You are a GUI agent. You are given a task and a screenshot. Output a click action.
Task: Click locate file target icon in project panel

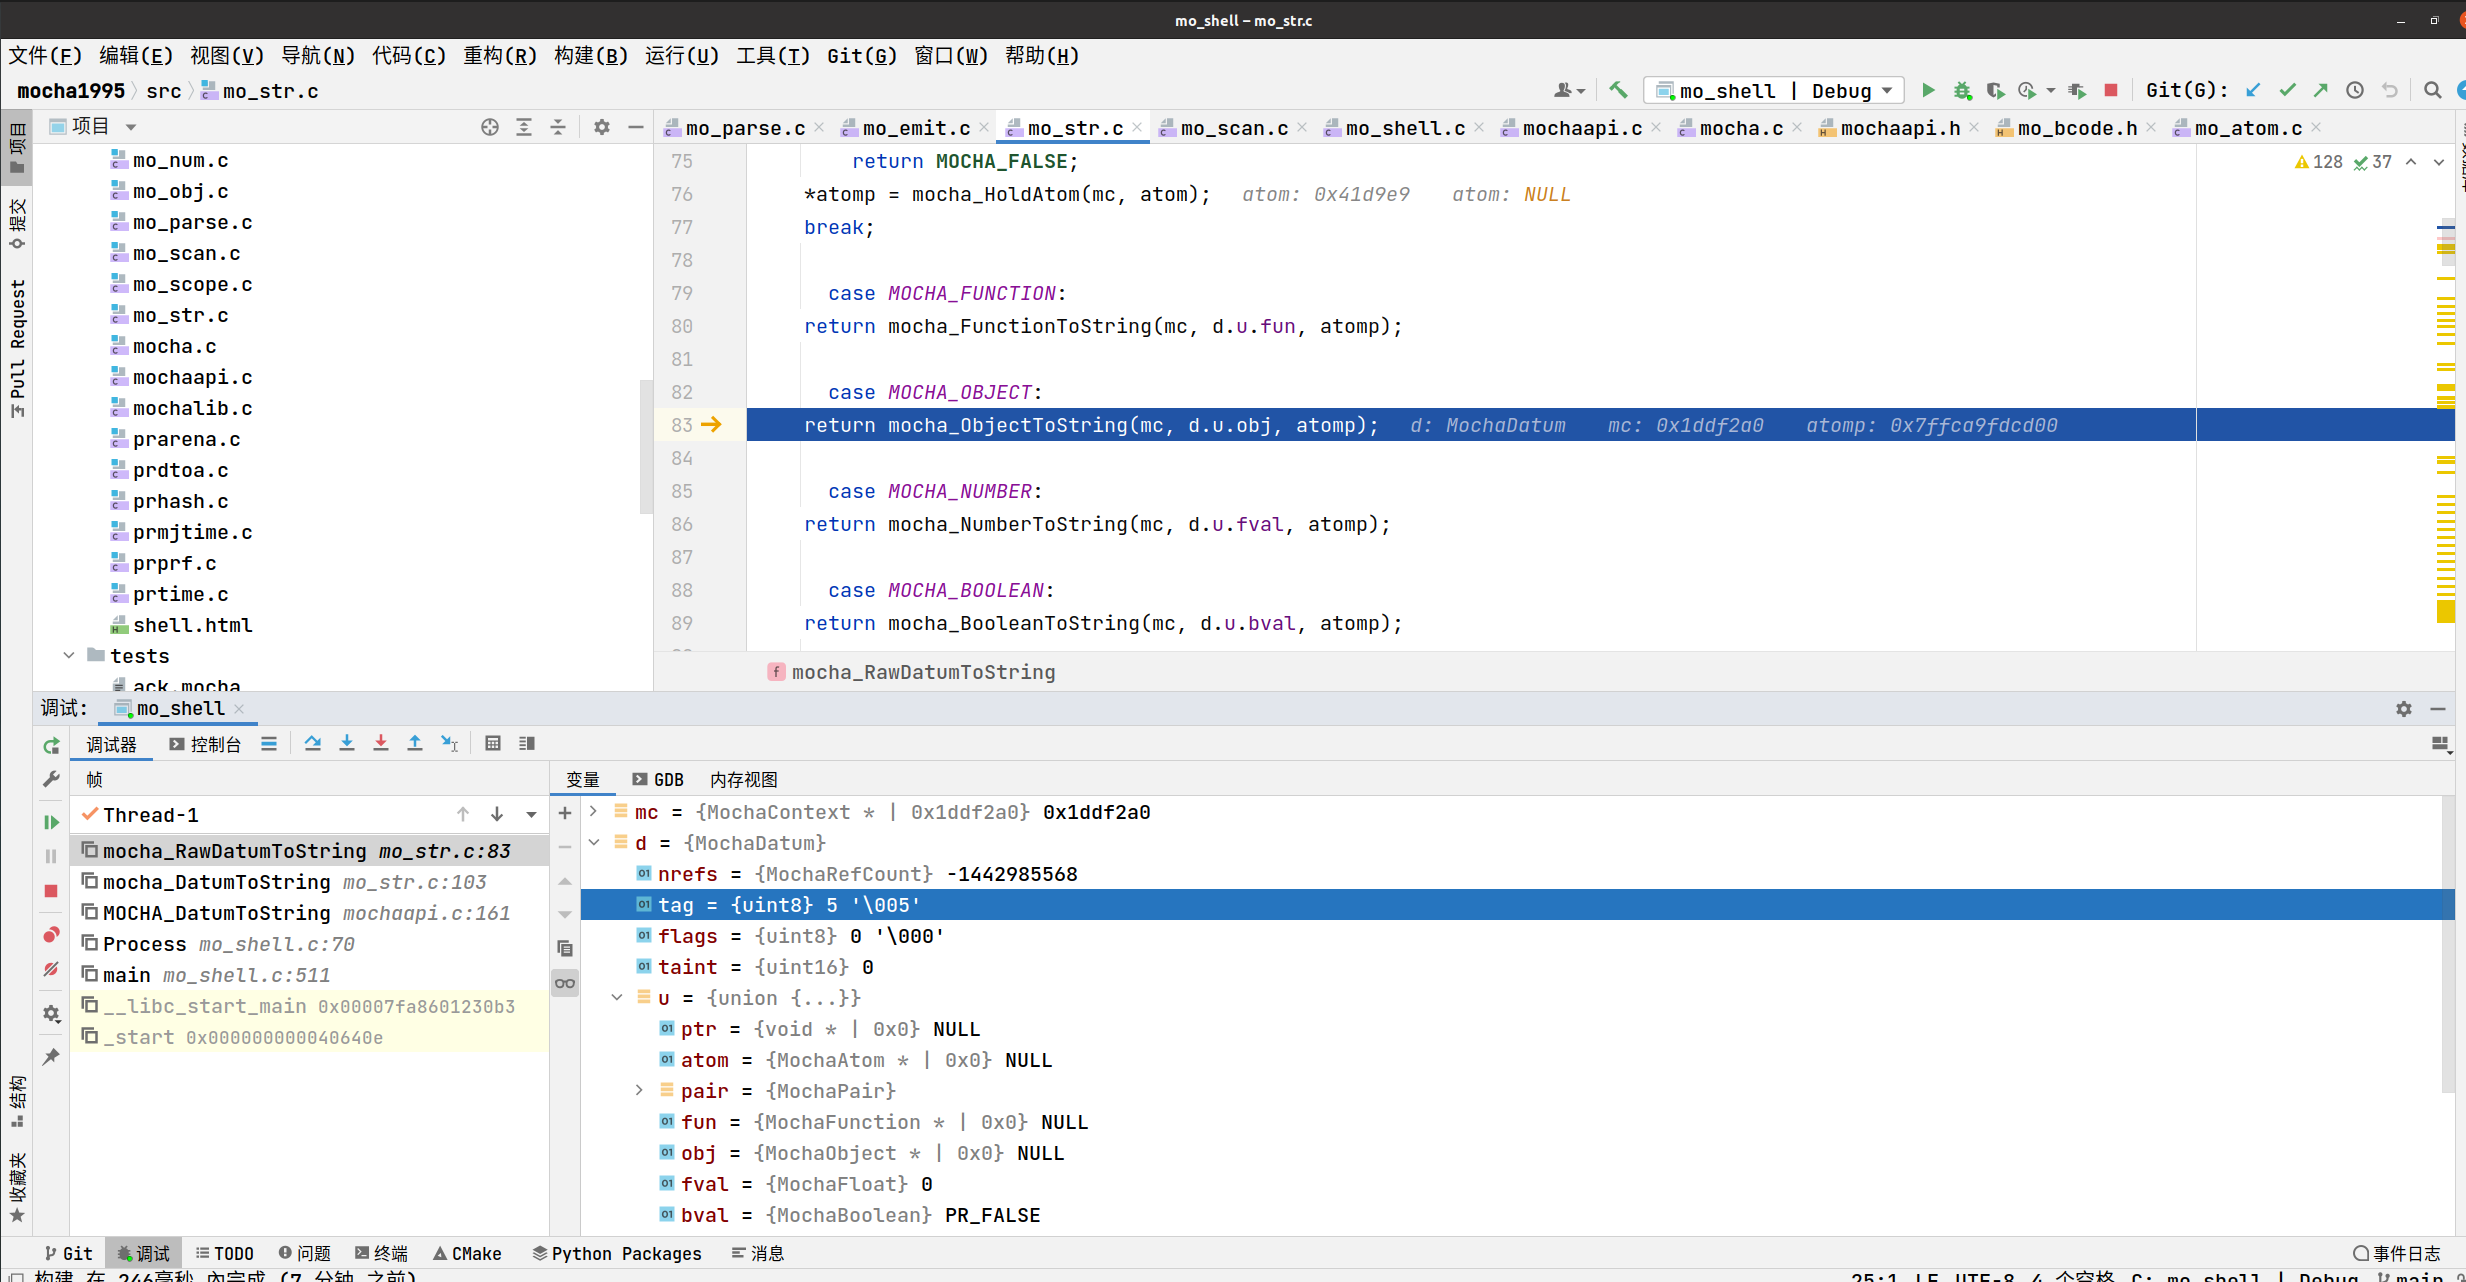coord(489,127)
